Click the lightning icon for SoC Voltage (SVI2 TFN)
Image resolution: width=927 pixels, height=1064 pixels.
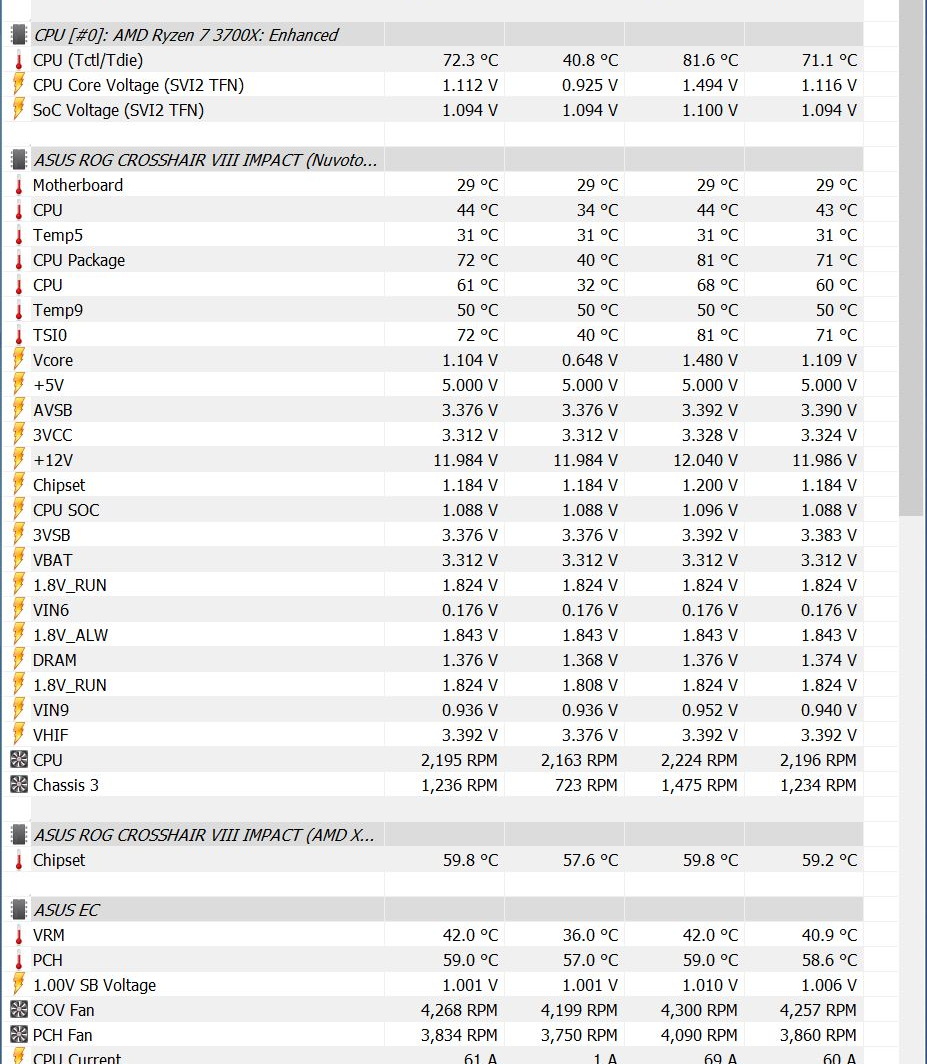[x=19, y=110]
